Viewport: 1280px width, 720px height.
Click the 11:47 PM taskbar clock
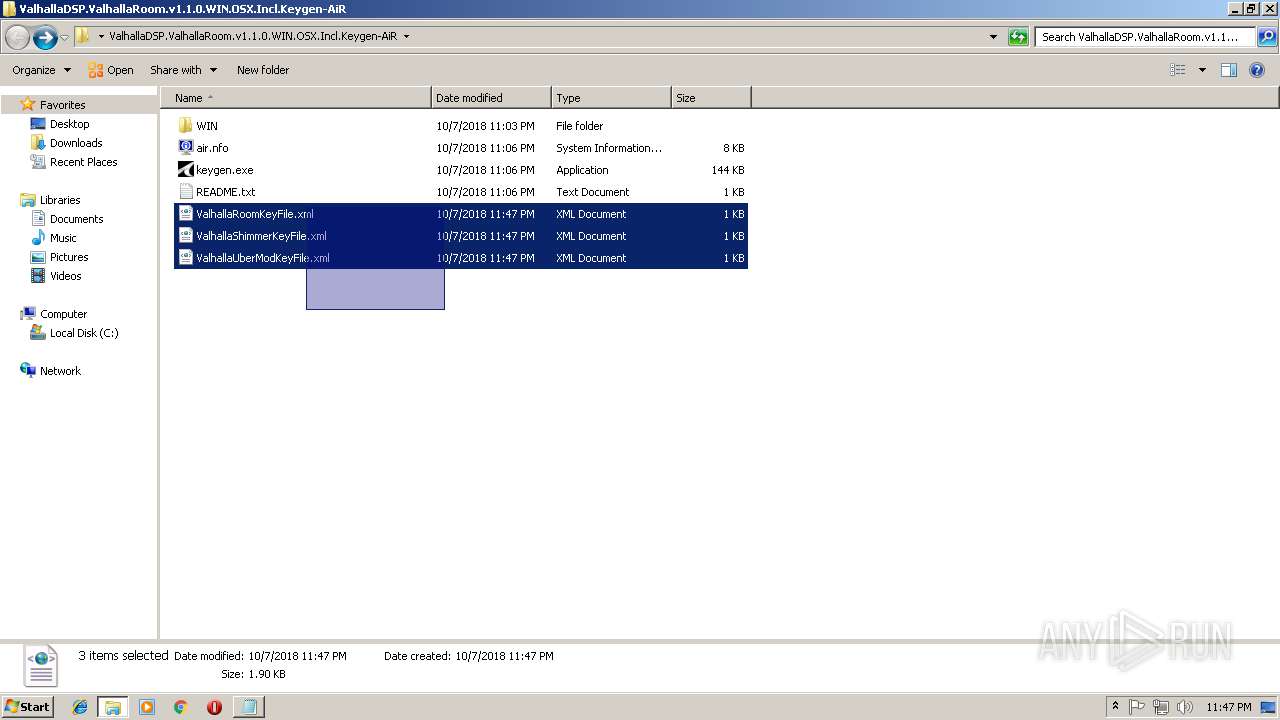[x=1229, y=707]
